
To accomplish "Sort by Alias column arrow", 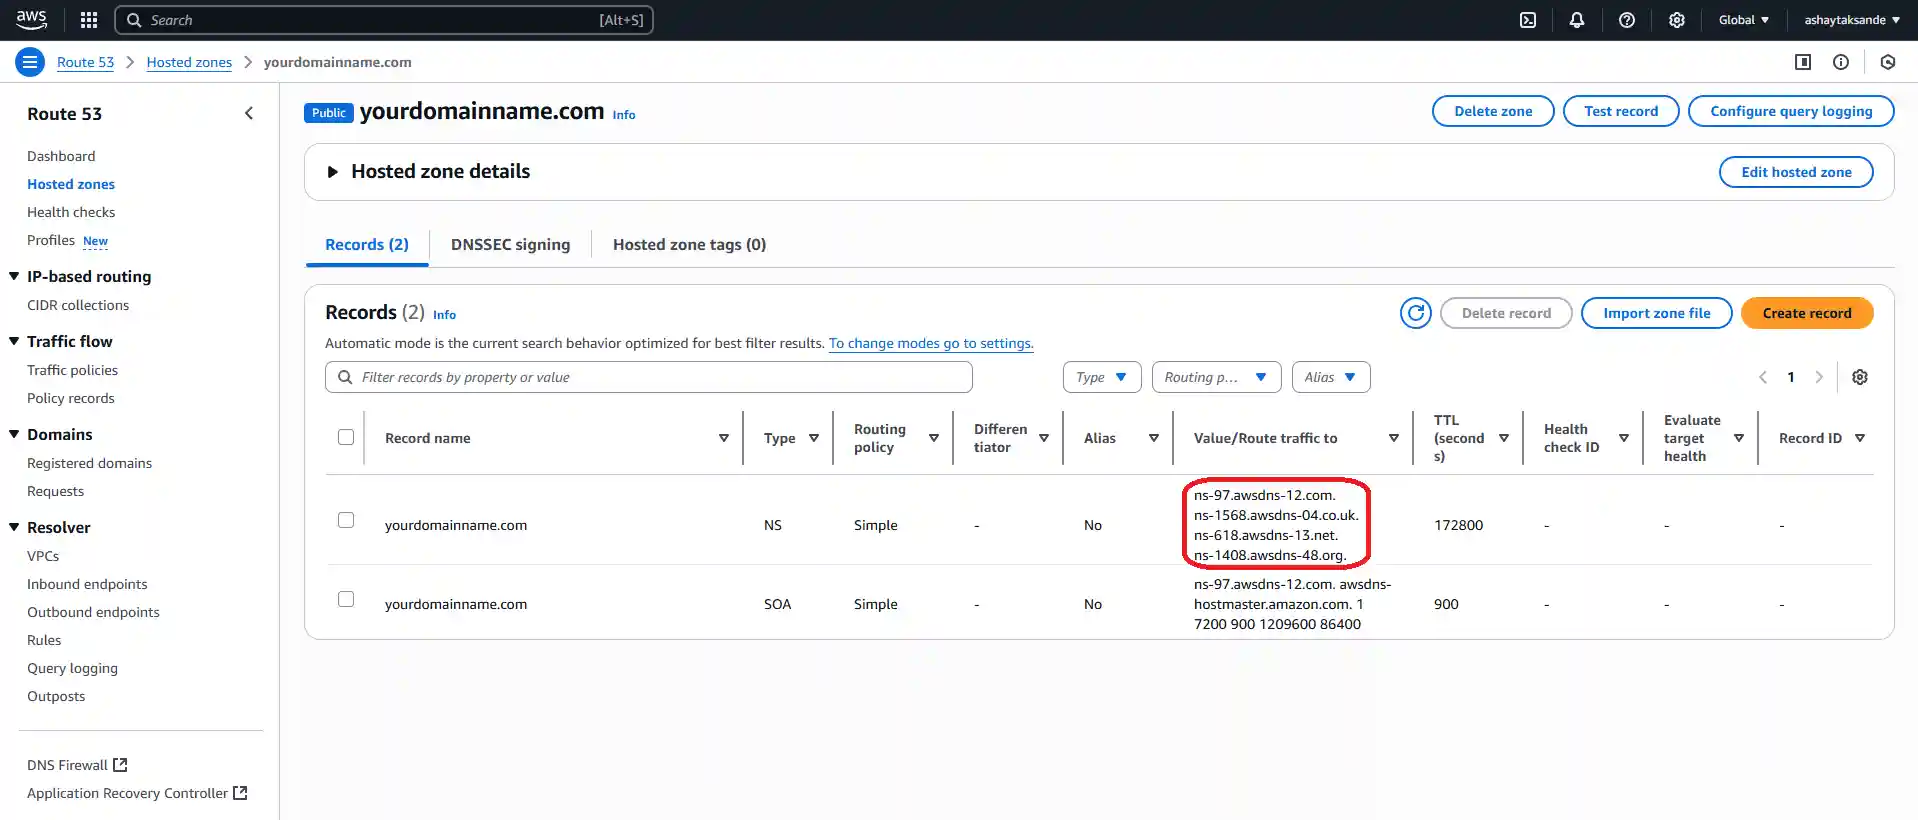I will [x=1154, y=438].
